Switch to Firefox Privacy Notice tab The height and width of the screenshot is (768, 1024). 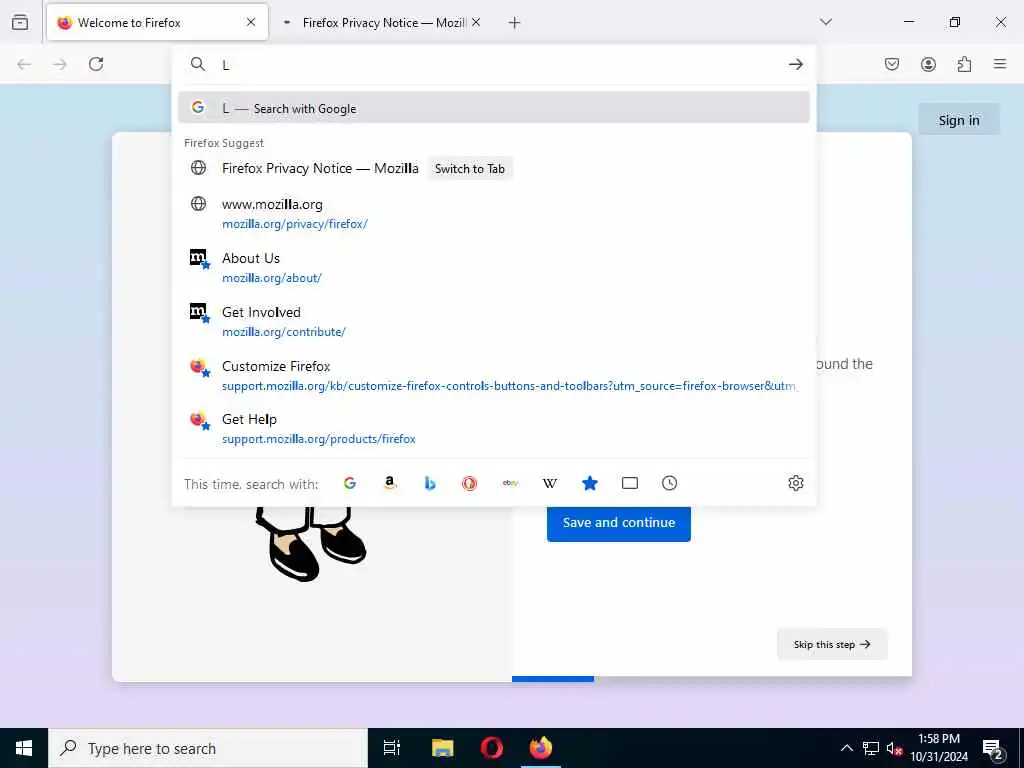point(381,22)
